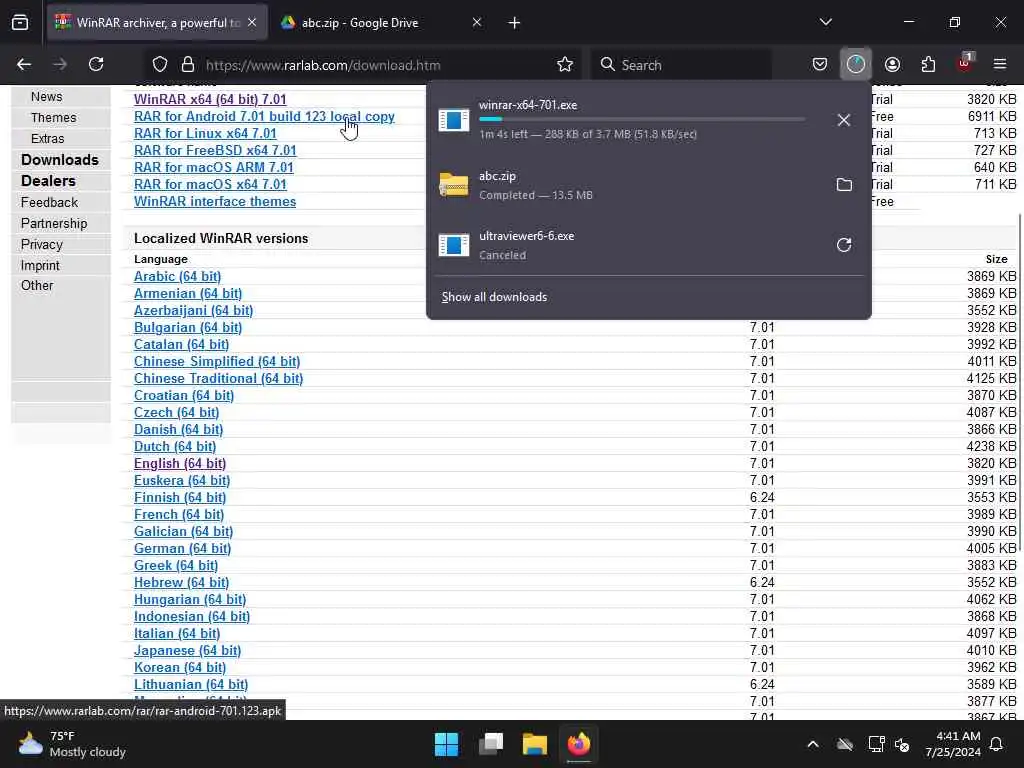Click the uBlock extension icon
Image resolution: width=1024 pixels, height=768 pixels.
point(965,63)
